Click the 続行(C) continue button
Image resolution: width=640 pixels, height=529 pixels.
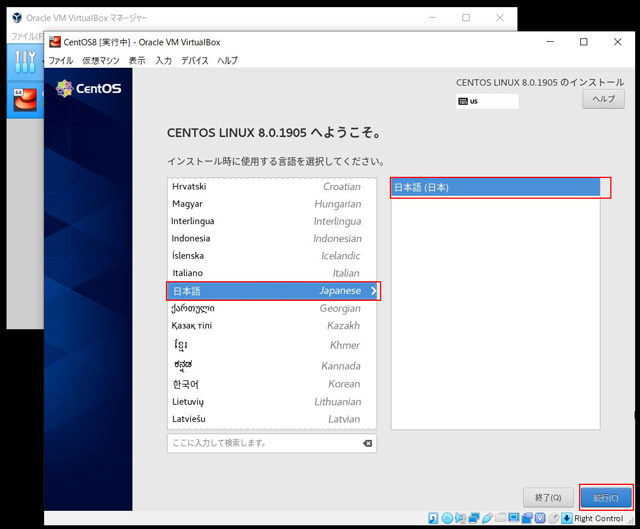(606, 498)
